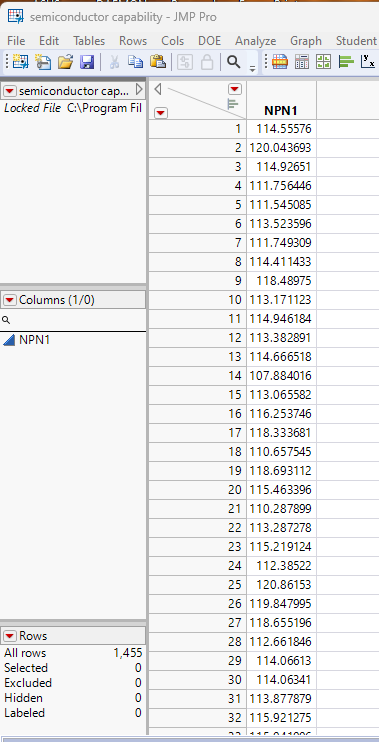Click the New Data Table icon

point(20,62)
